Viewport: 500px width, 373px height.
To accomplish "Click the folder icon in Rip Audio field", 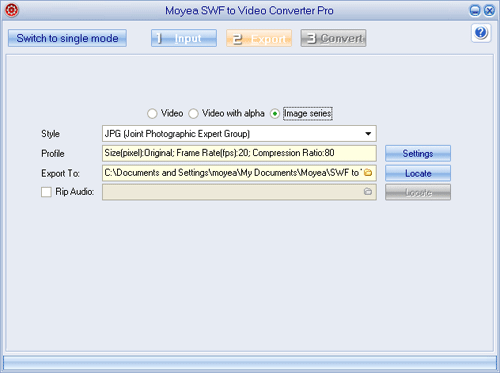I will [x=368, y=192].
